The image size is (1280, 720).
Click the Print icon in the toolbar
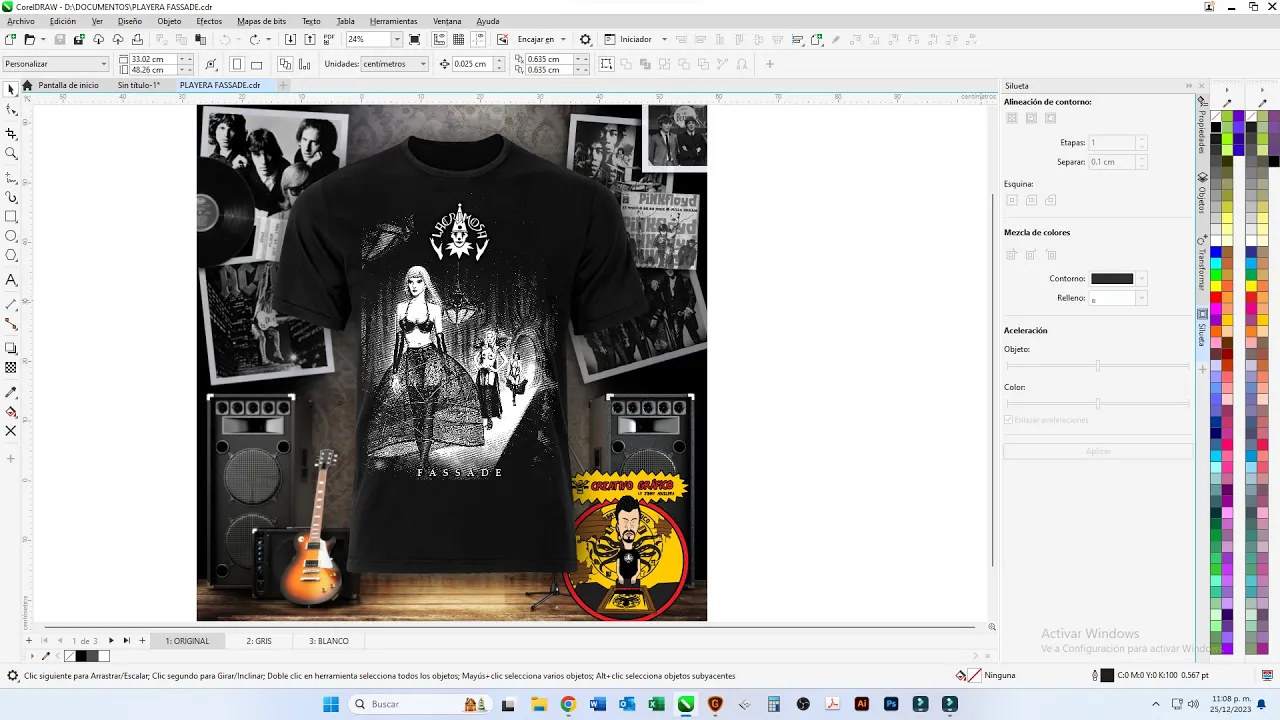tap(137, 39)
